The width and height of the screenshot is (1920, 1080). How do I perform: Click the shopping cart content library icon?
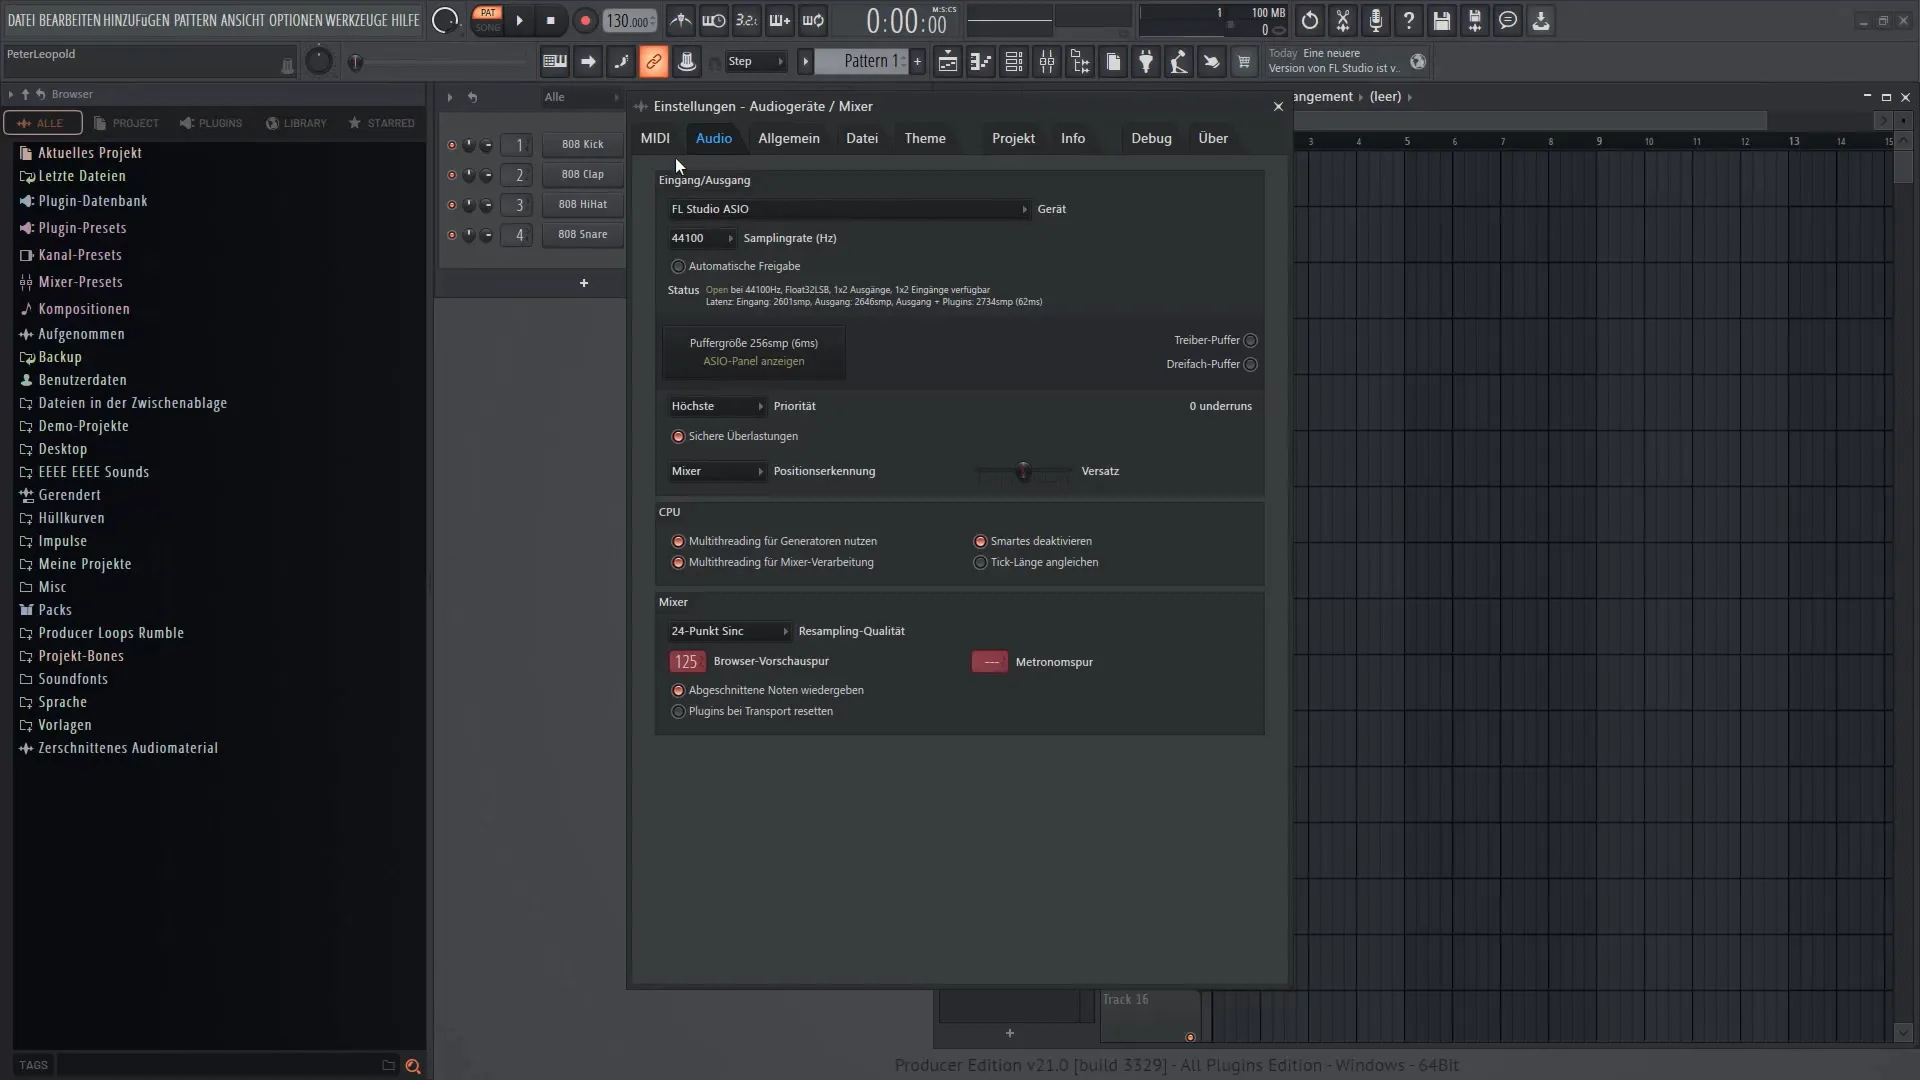pos(1244,62)
